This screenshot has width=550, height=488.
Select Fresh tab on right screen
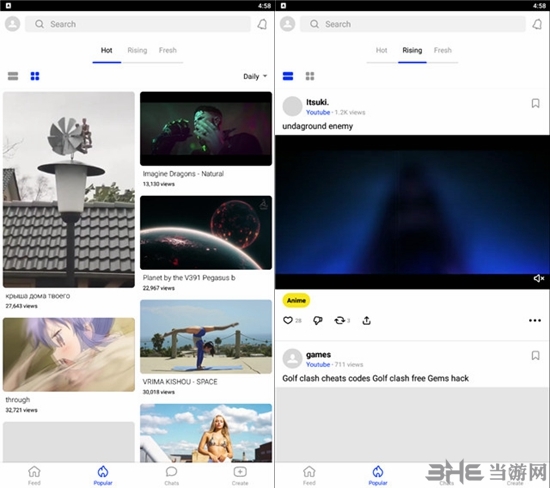tap(443, 50)
